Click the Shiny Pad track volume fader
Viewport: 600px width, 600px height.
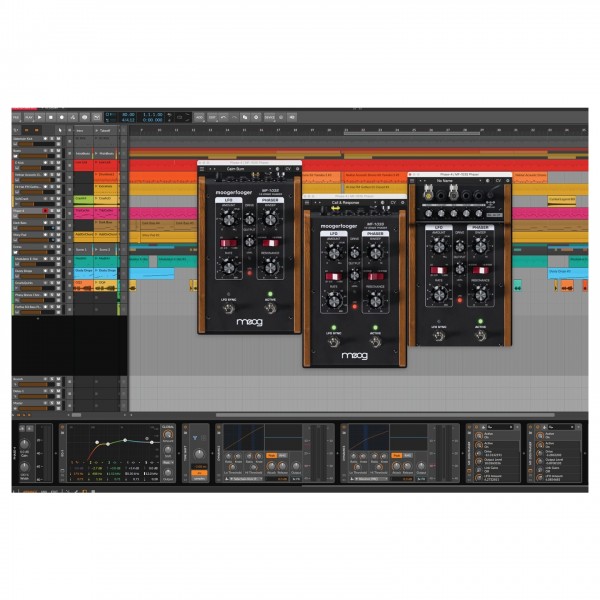click(x=38, y=240)
